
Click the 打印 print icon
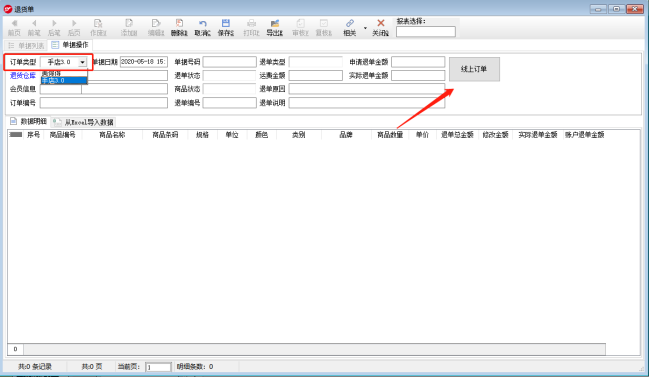coord(251,27)
